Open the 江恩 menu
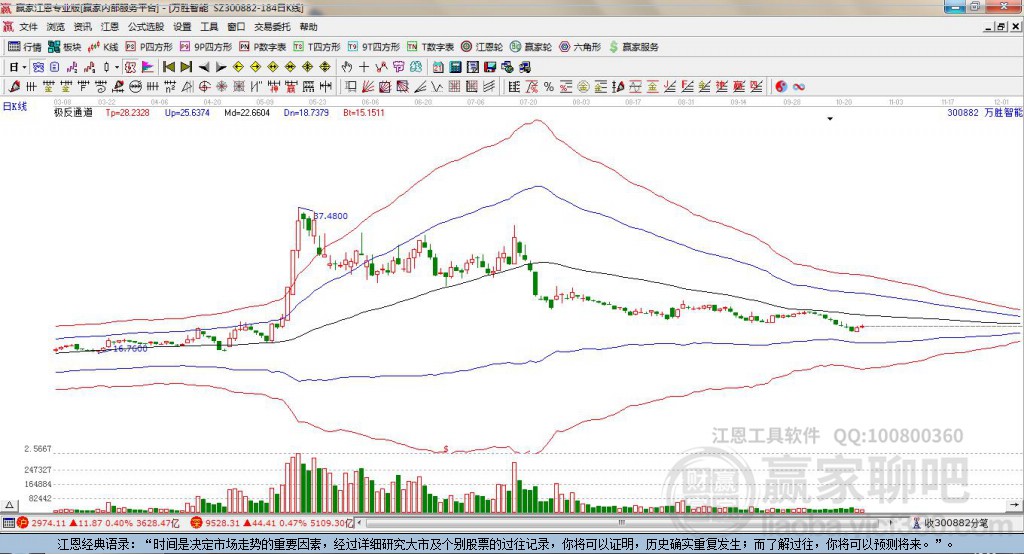Viewport: 1024px width, 554px height. coord(110,27)
